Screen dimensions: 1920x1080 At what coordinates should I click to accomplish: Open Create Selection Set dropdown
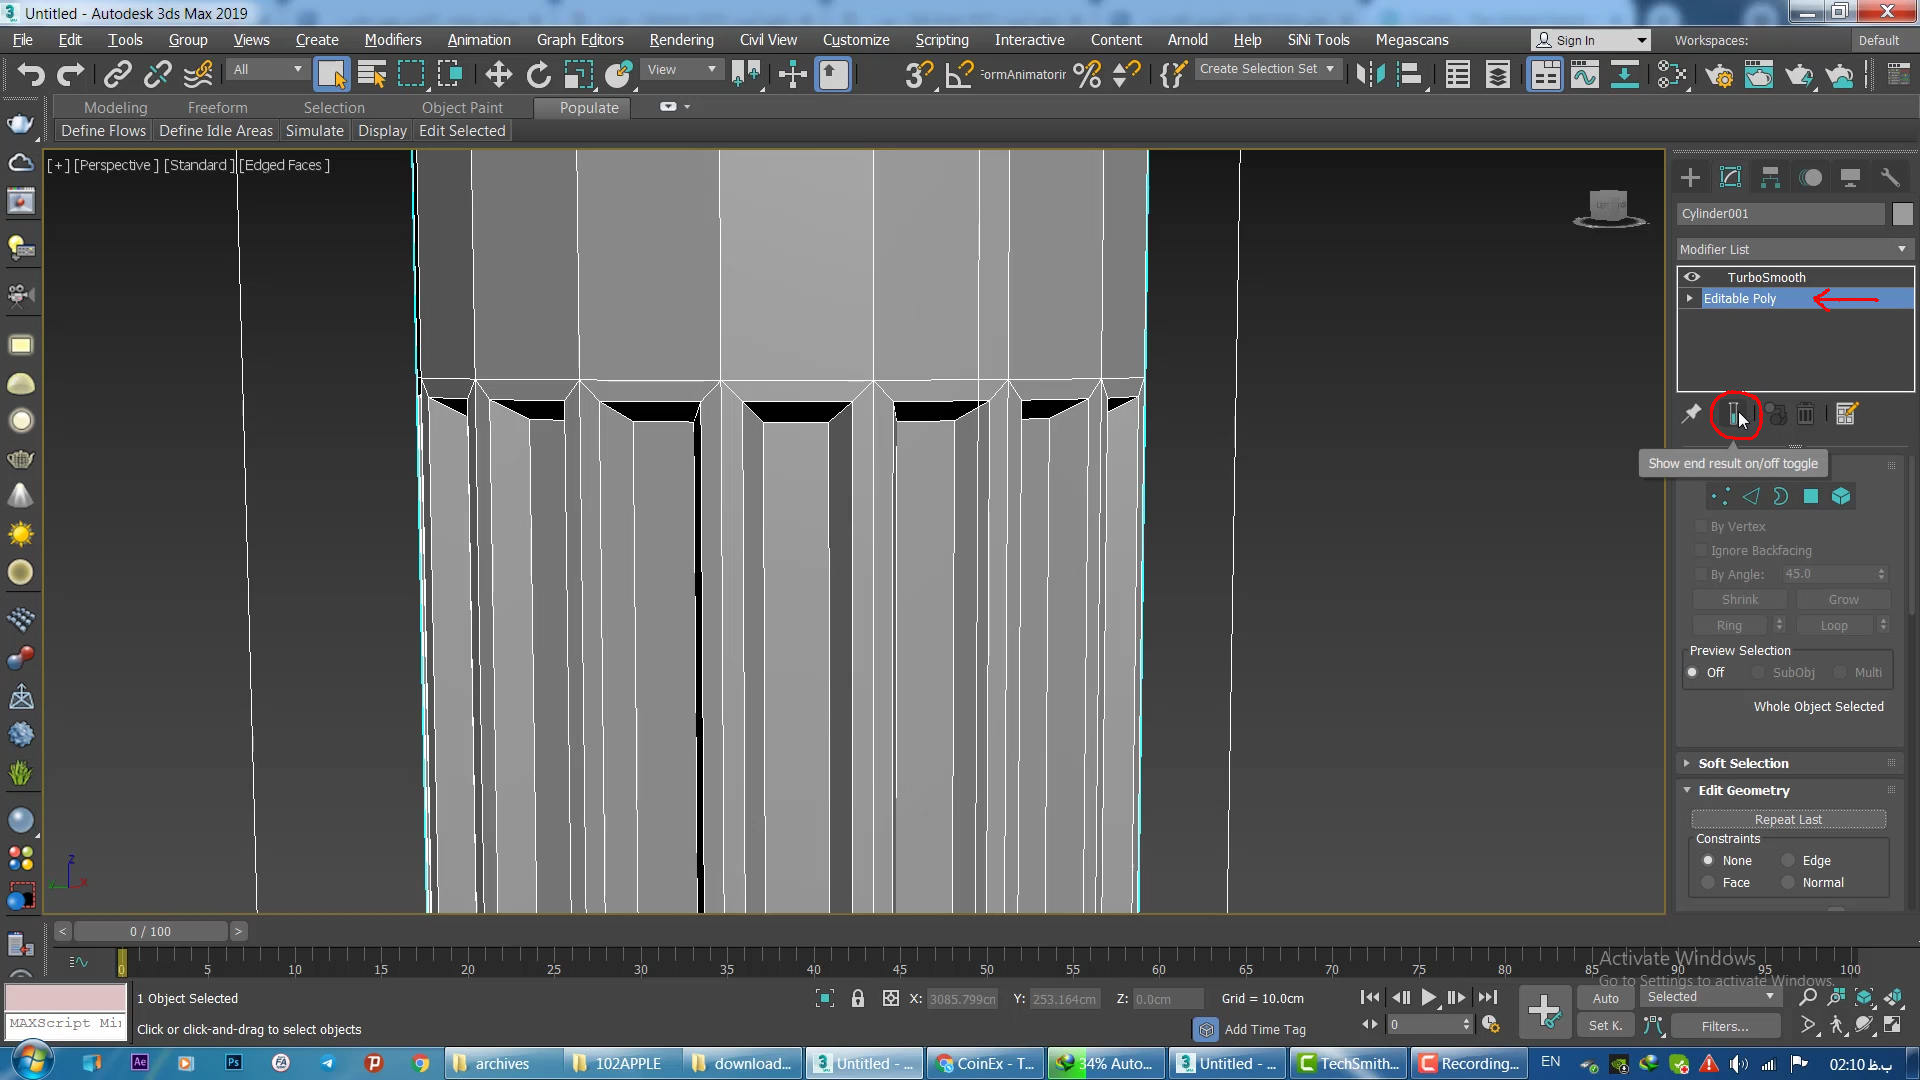(x=1267, y=69)
